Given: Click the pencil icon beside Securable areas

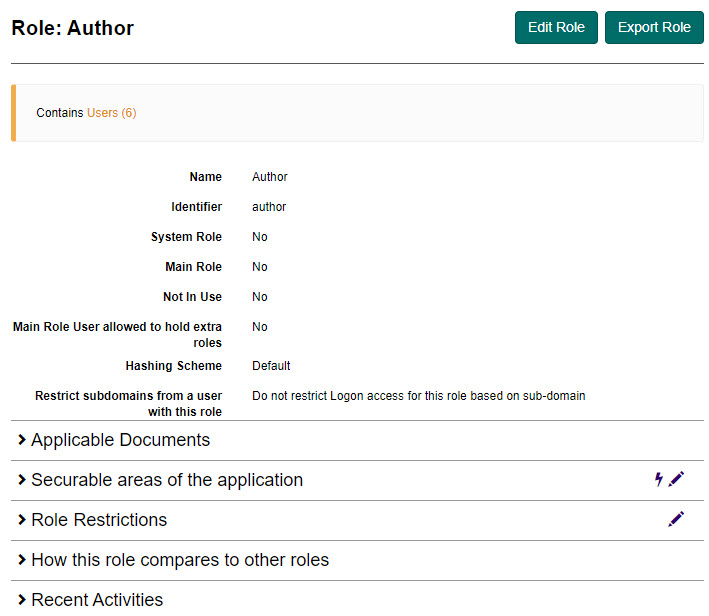Looking at the screenshot, I should coord(676,479).
